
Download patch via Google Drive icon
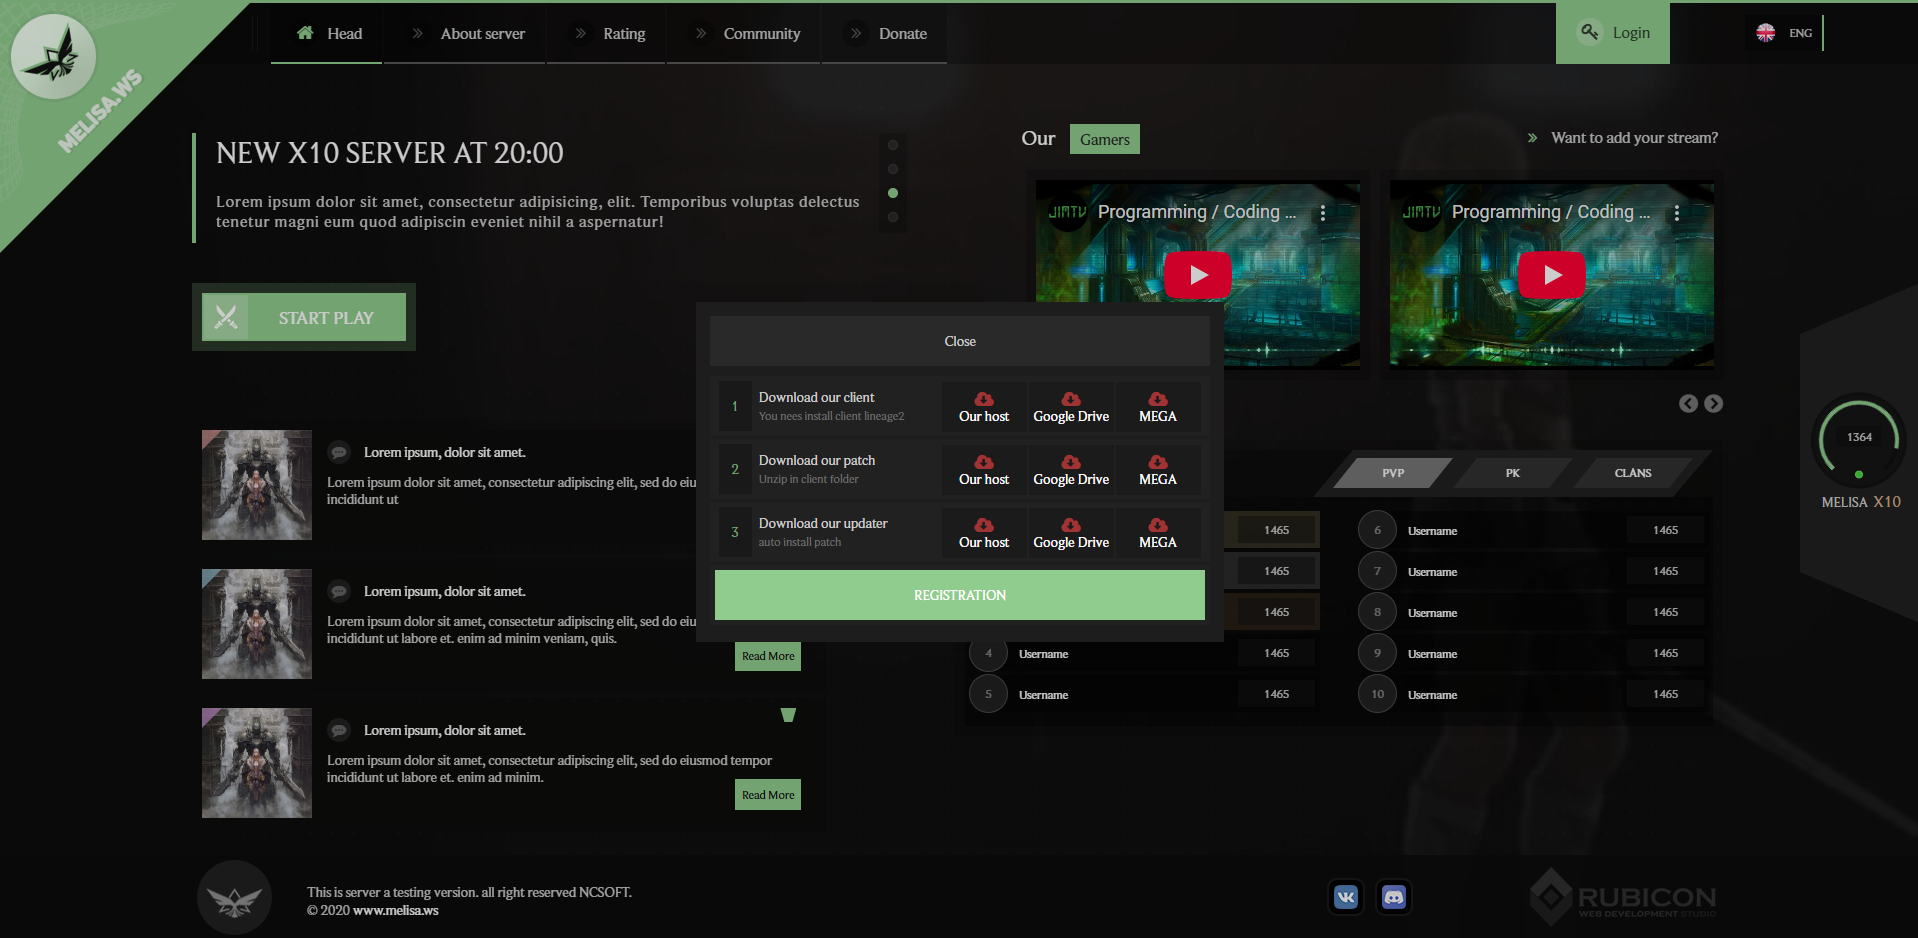1071,463
